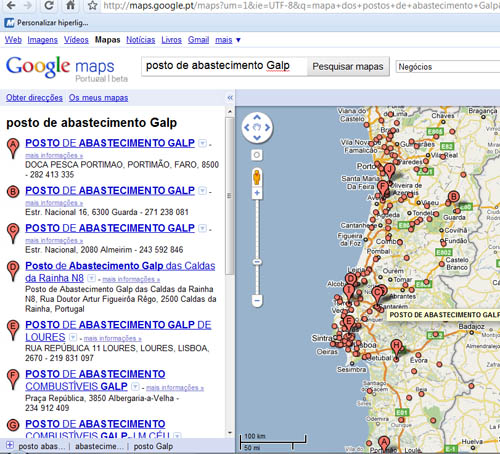Select 'posto Galp' recent search at bottom
Viewport: 500px width, 454px height.
pos(153,446)
